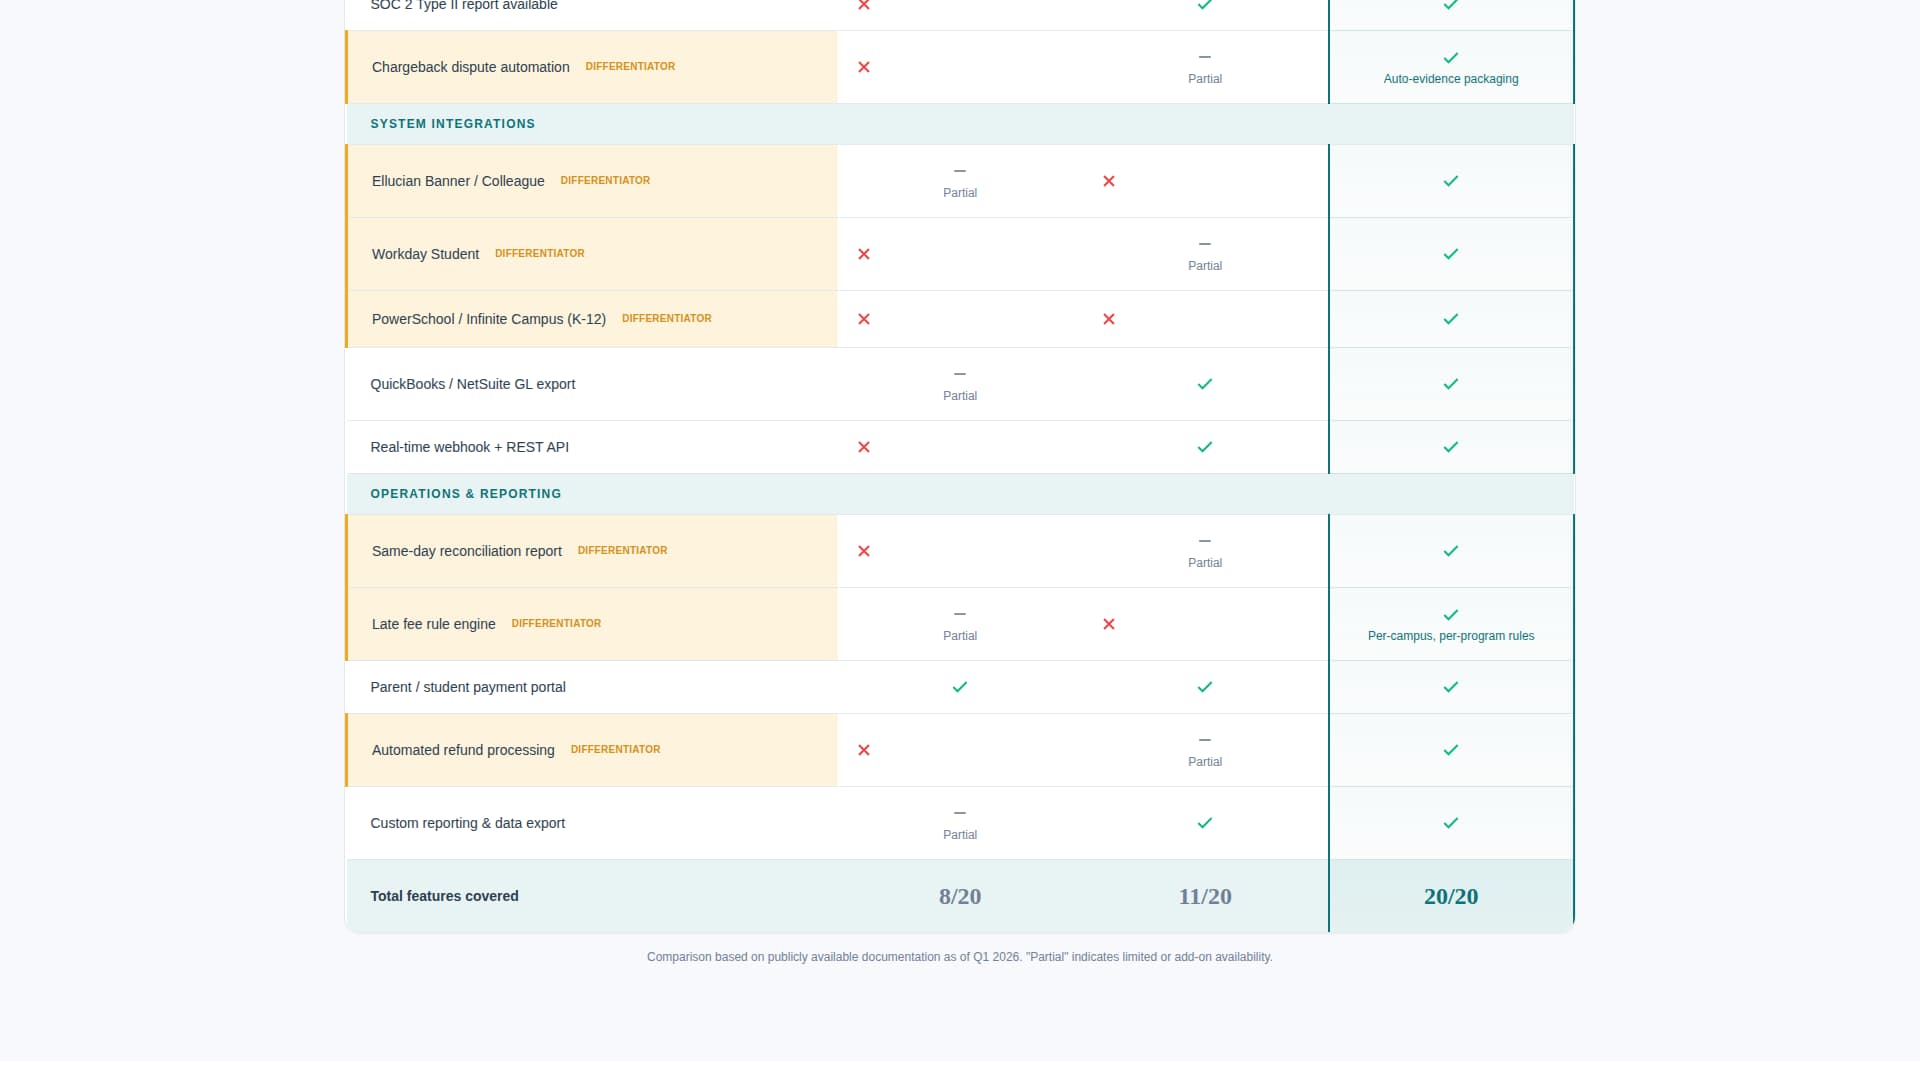The image size is (1920, 1080).
Task: Click the green check above Per-campus, per-program rules
Action: tap(1451, 615)
